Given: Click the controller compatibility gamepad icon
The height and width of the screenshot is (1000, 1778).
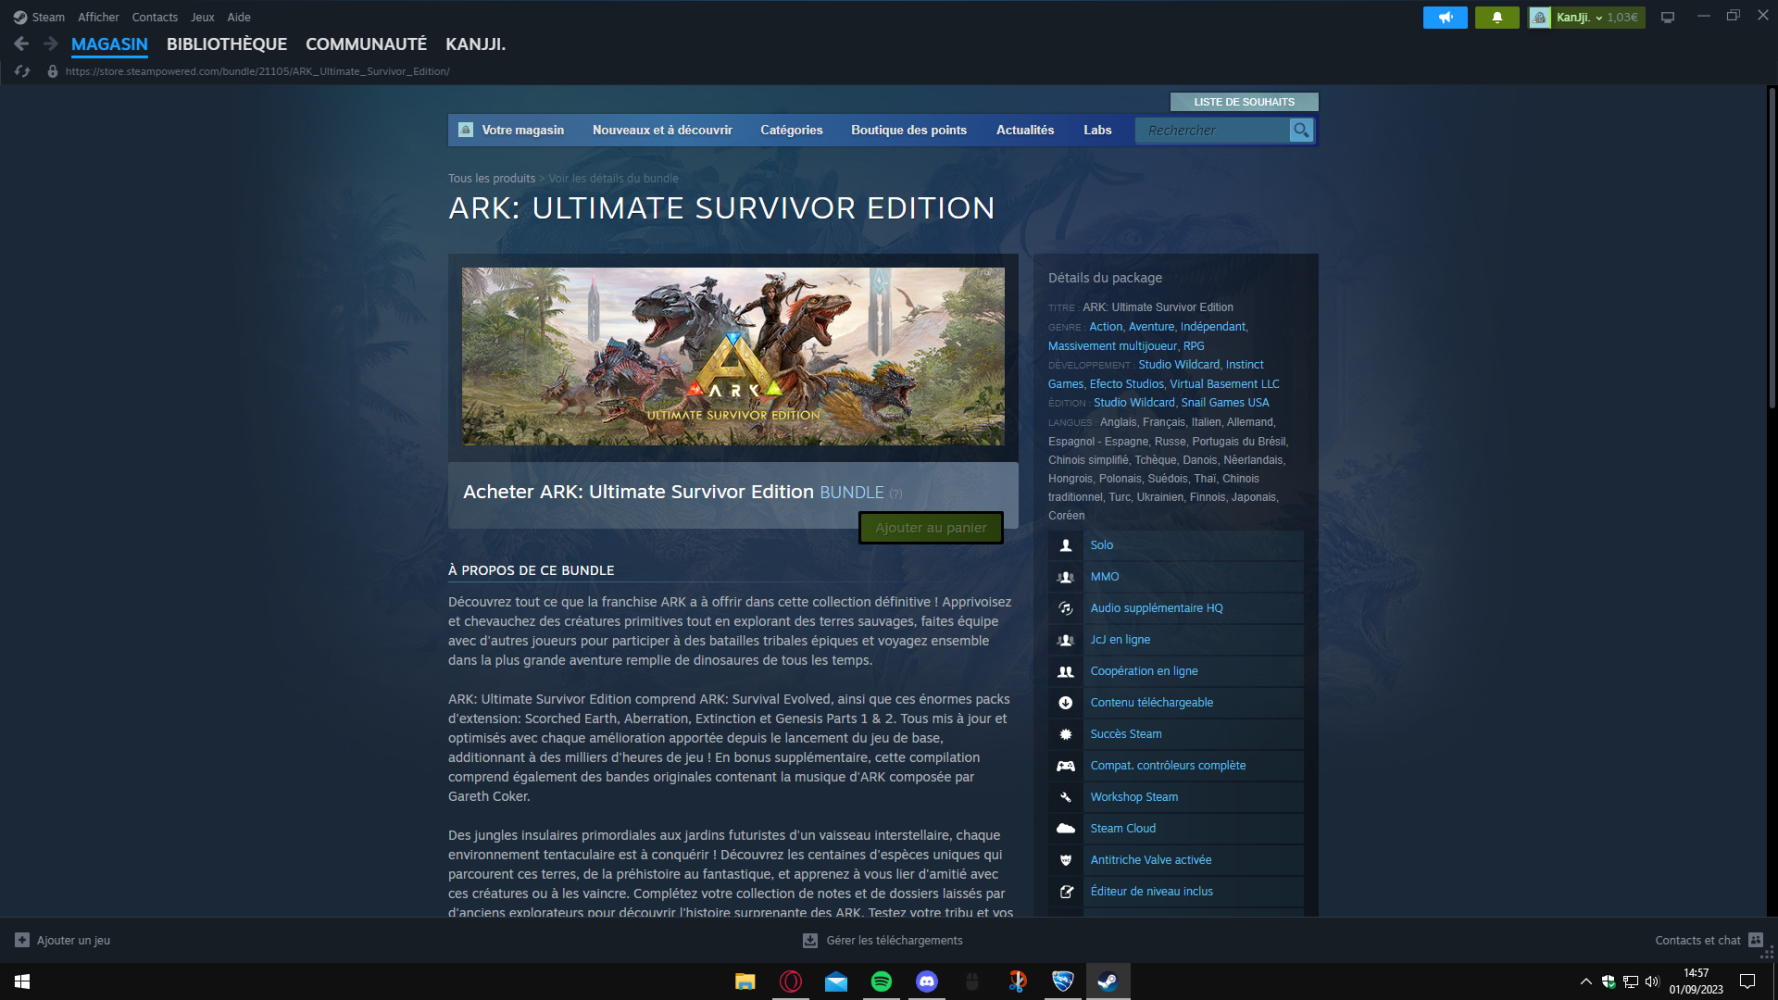Looking at the screenshot, I should coord(1066,766).
